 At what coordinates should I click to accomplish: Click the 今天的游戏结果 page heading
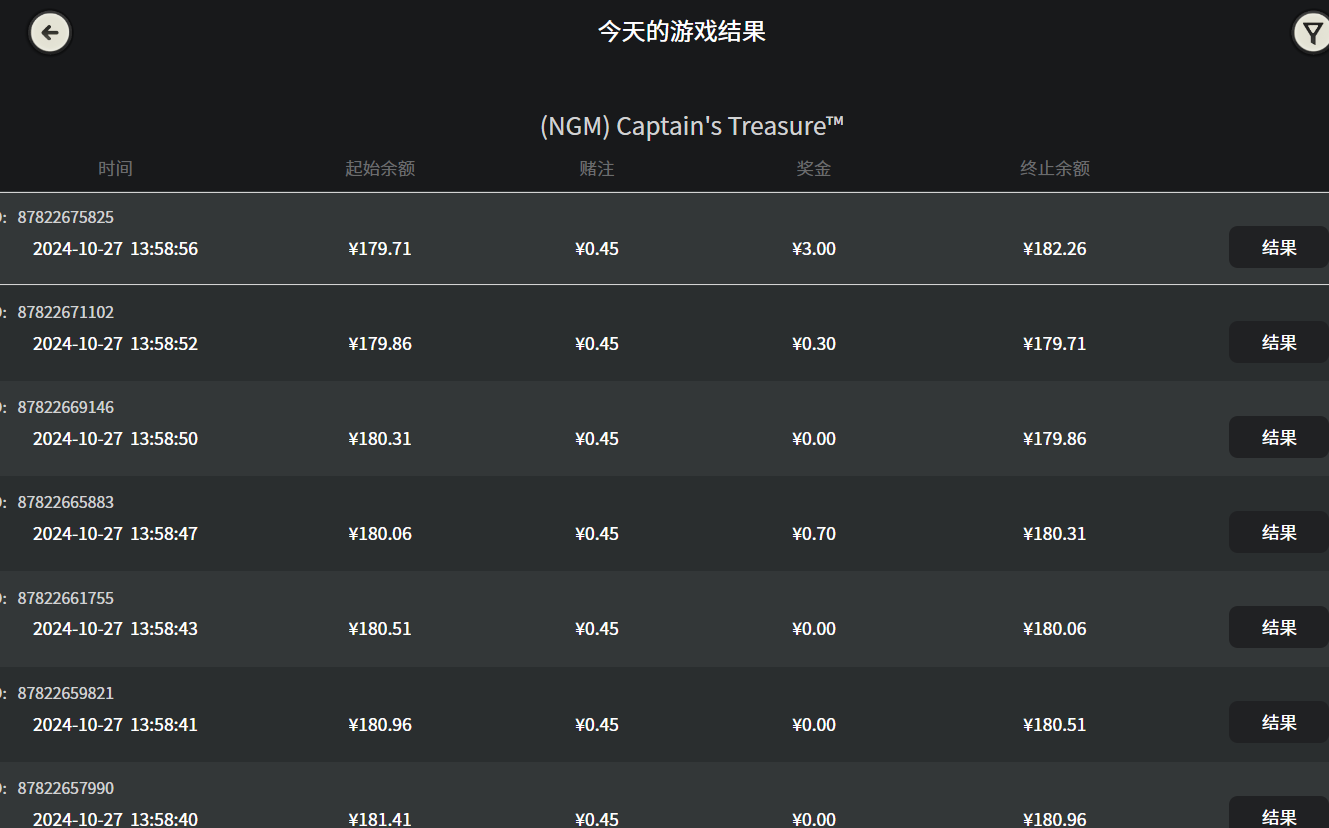[x=682, y=31]
